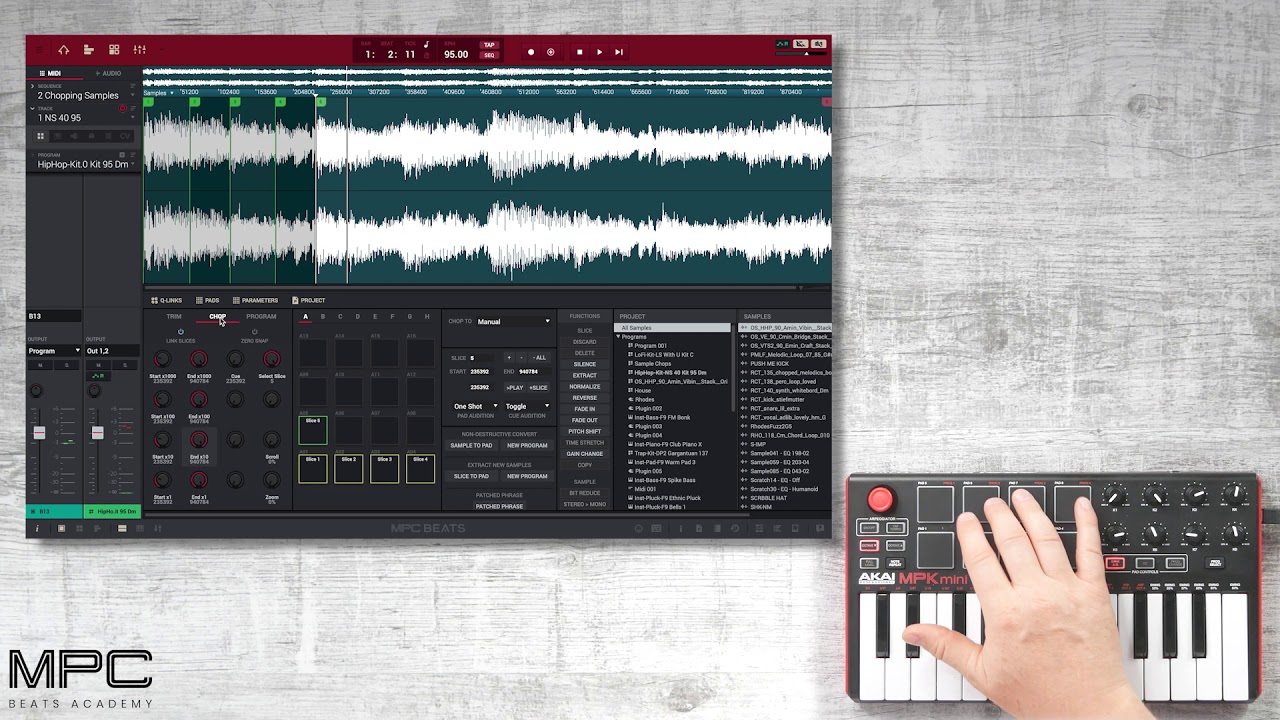Click the BPM value 95.00
The height and width of the screenshot is (720, 1280).
[x=456, y=54]
